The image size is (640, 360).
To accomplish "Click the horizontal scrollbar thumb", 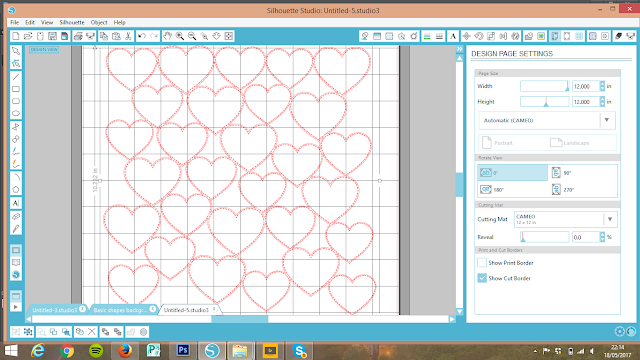I will [239, 319].
